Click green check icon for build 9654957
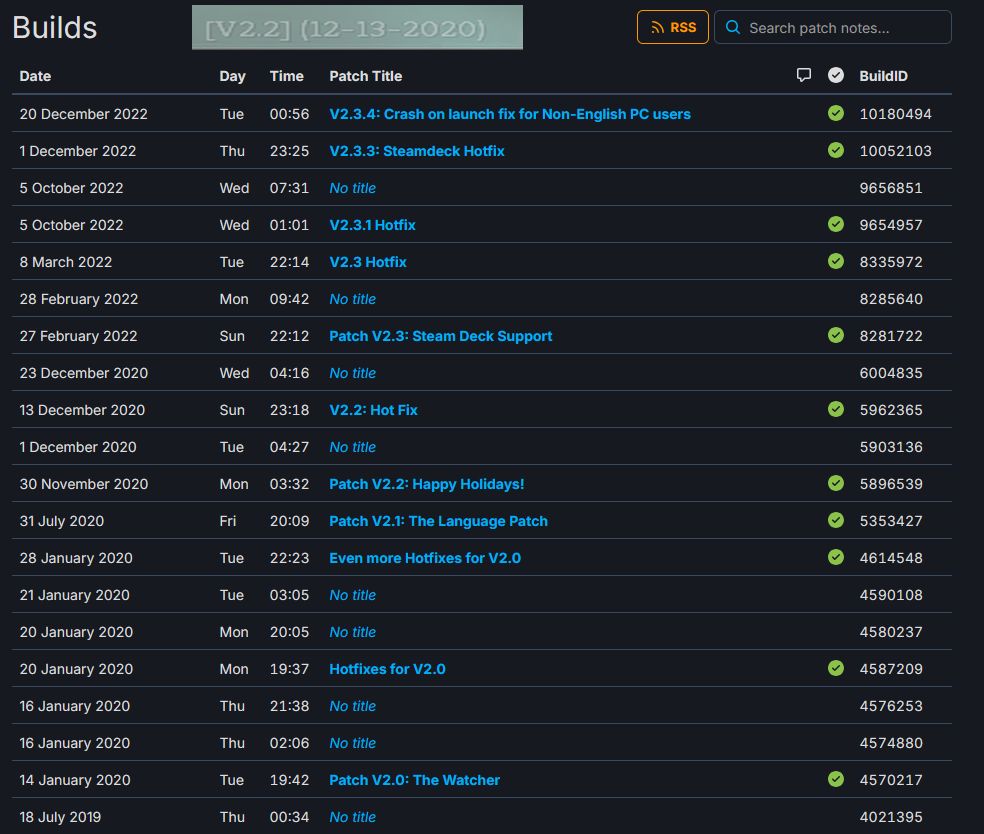The image size is (984, 834). pyautogui.click(x=835, y=225)
